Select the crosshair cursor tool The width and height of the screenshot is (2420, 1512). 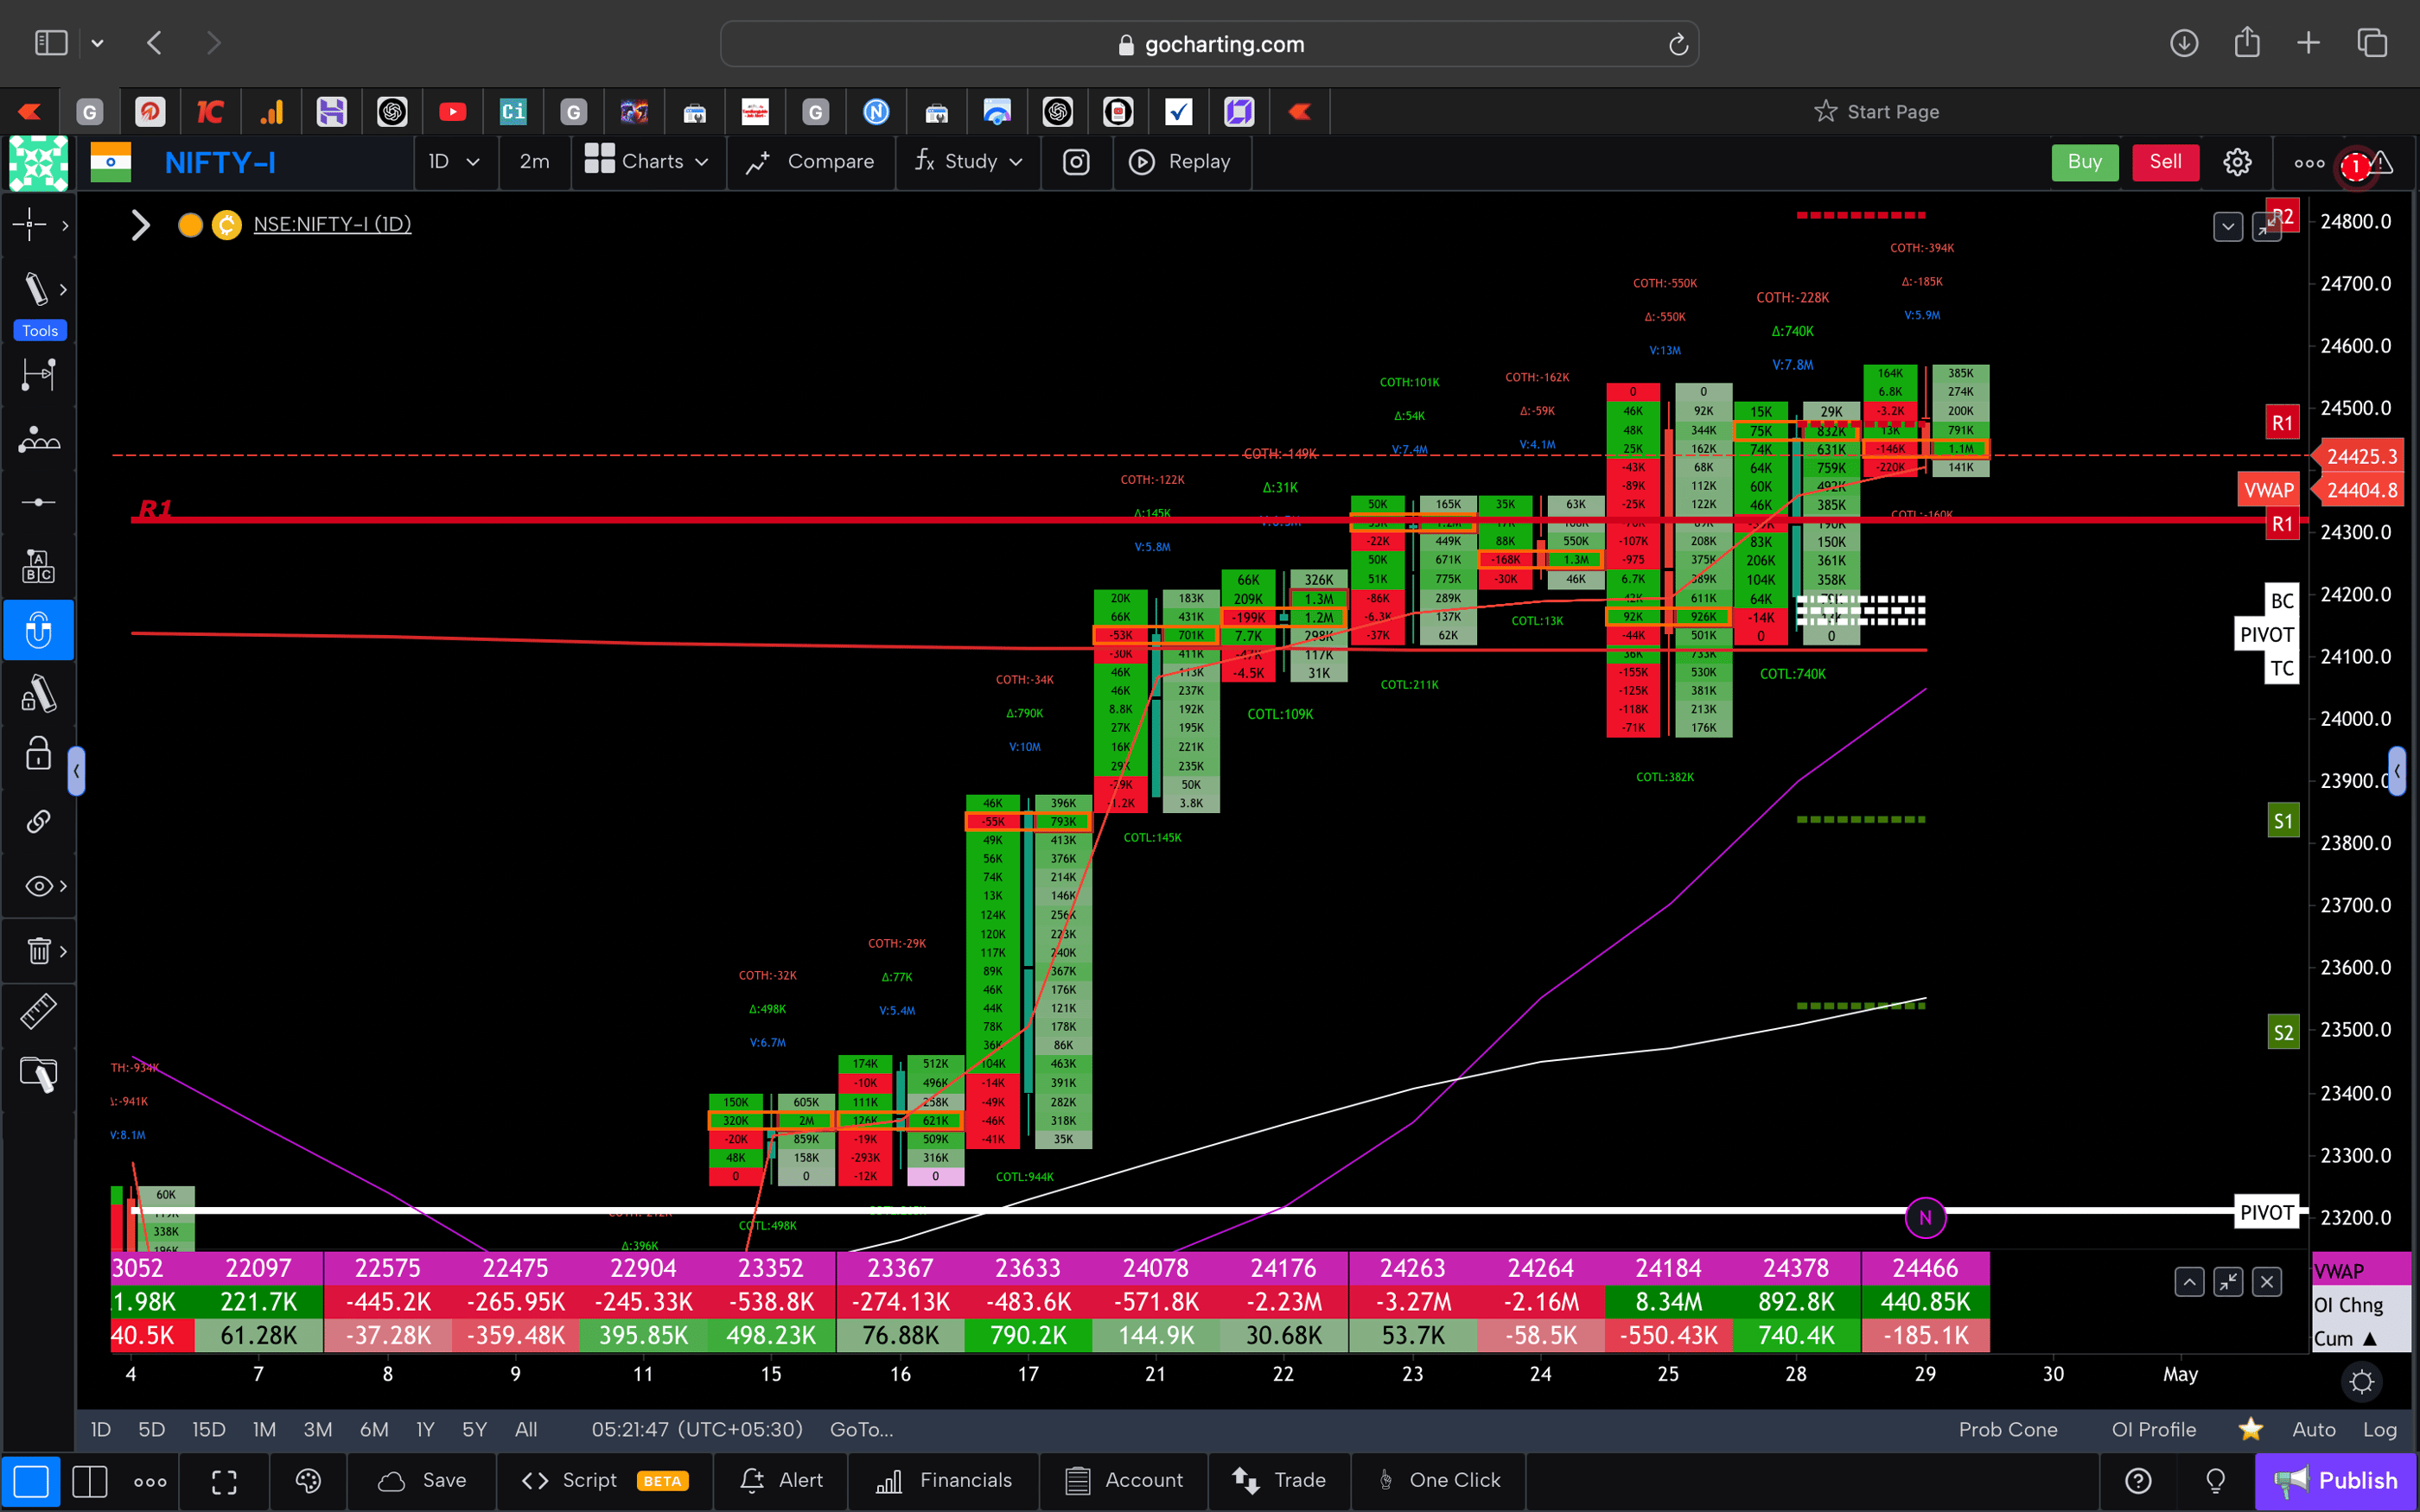pyautogui.click(x=30, y=225)
